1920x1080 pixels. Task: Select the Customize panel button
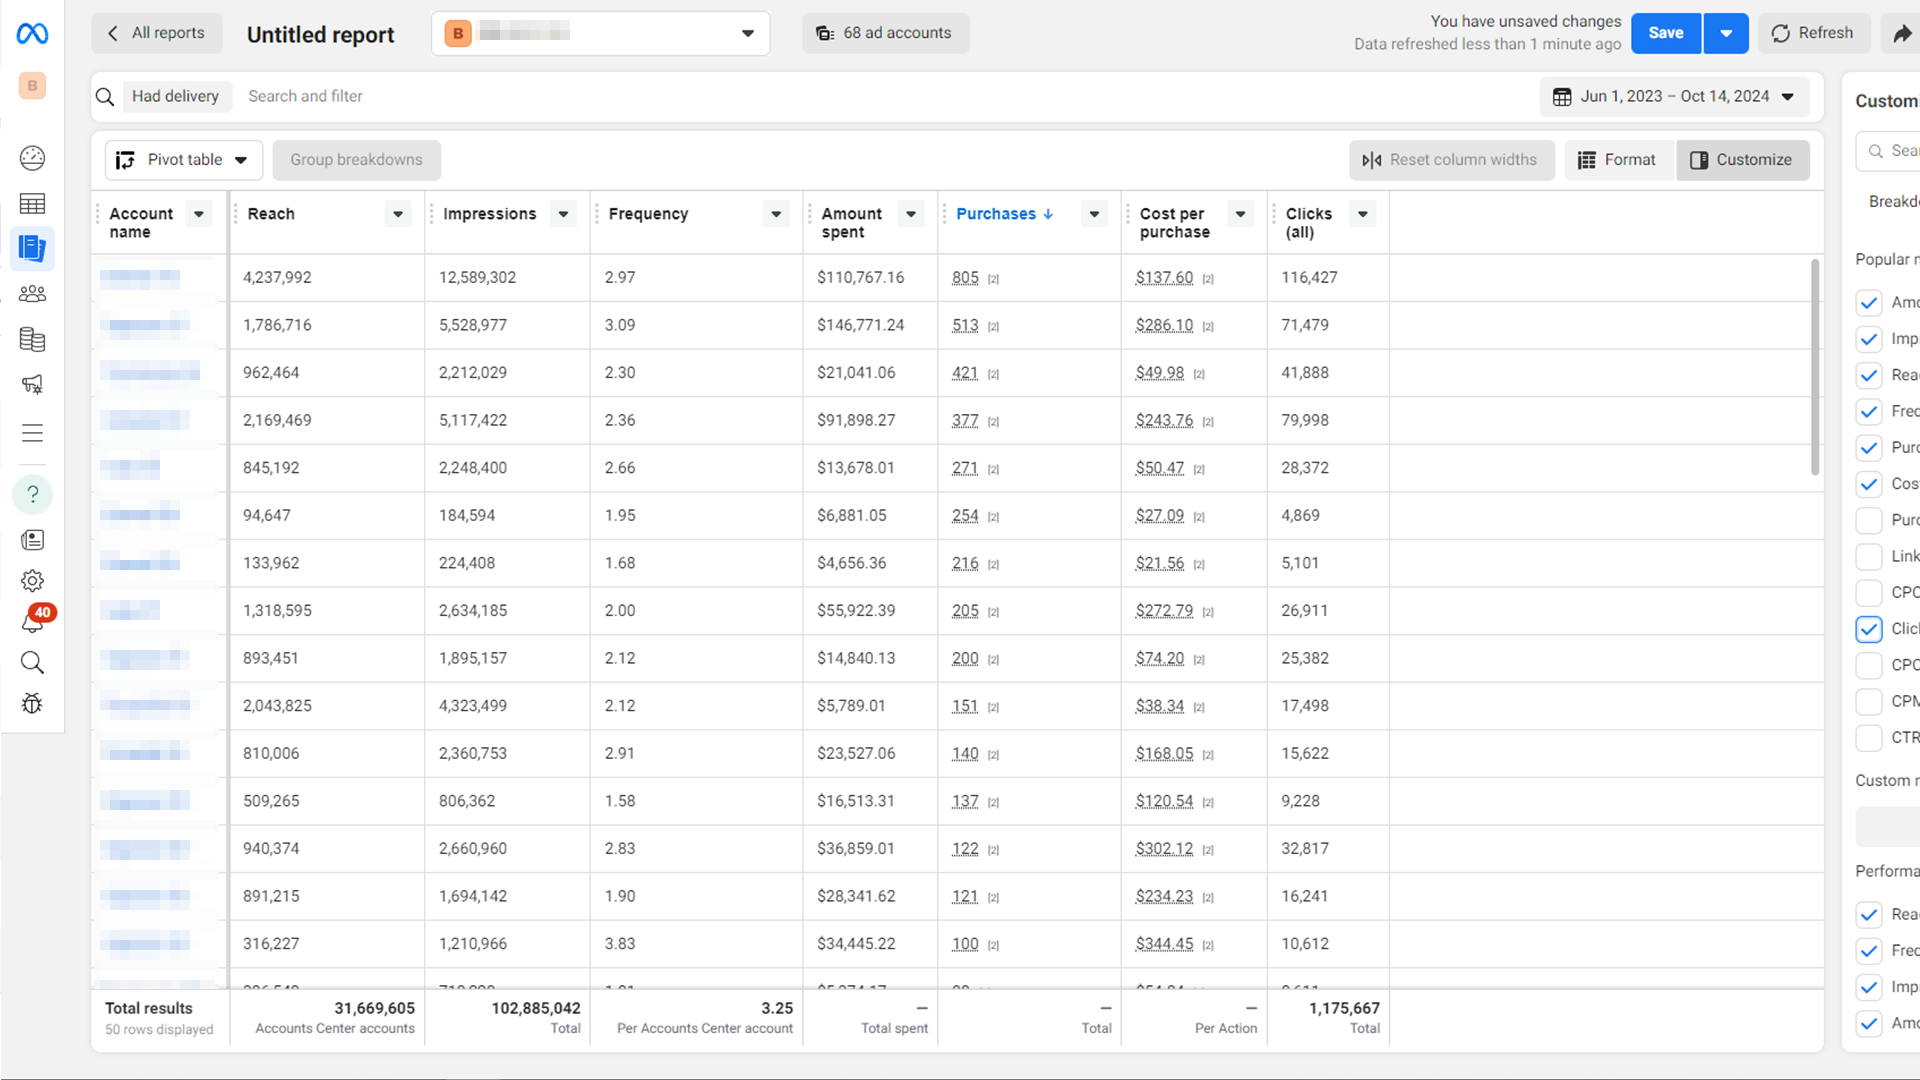[x=1742, y=160]
